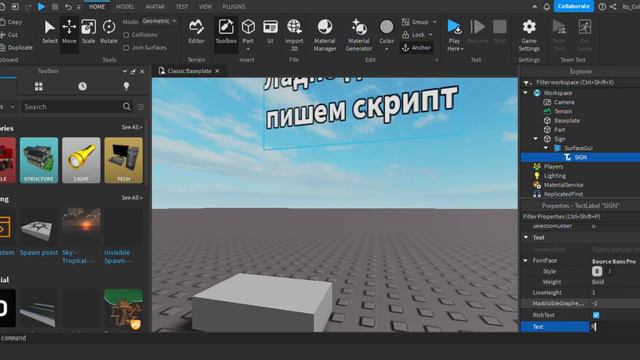Open Toolbox creations lightbulb tab

pos(126,86)
